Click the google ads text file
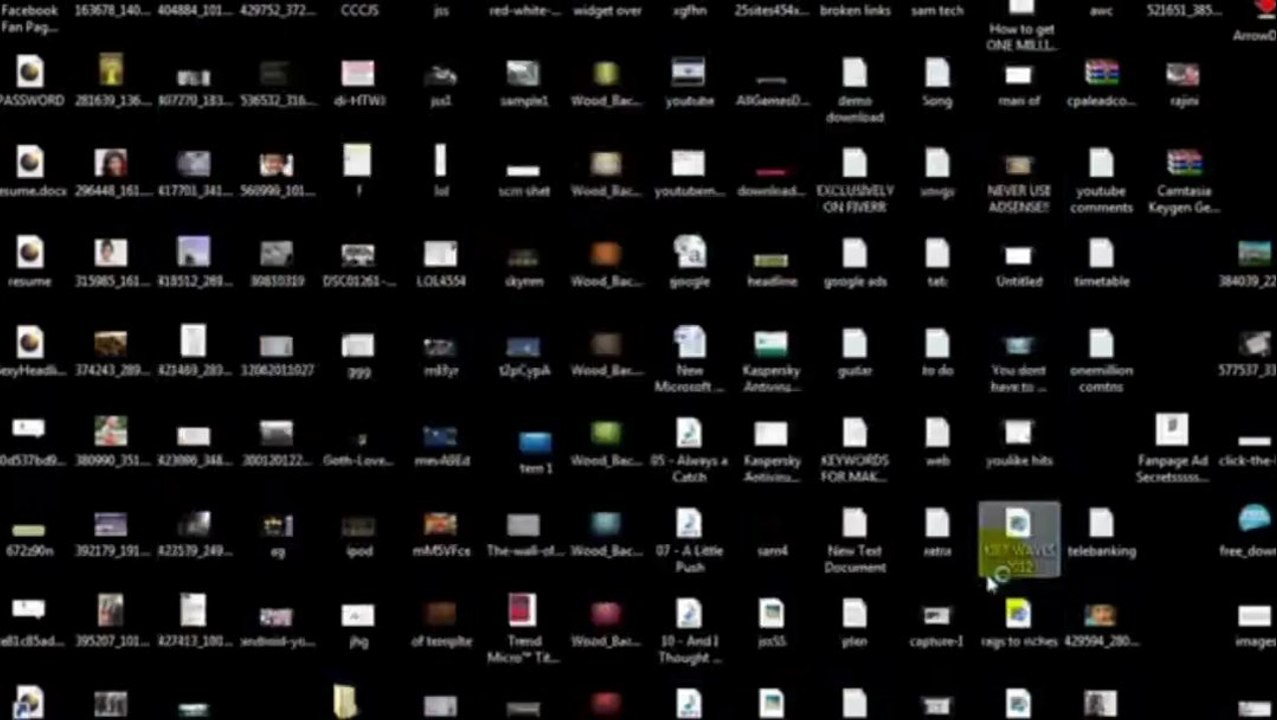This screenshot has height=720, width=1277. point(854,252)
